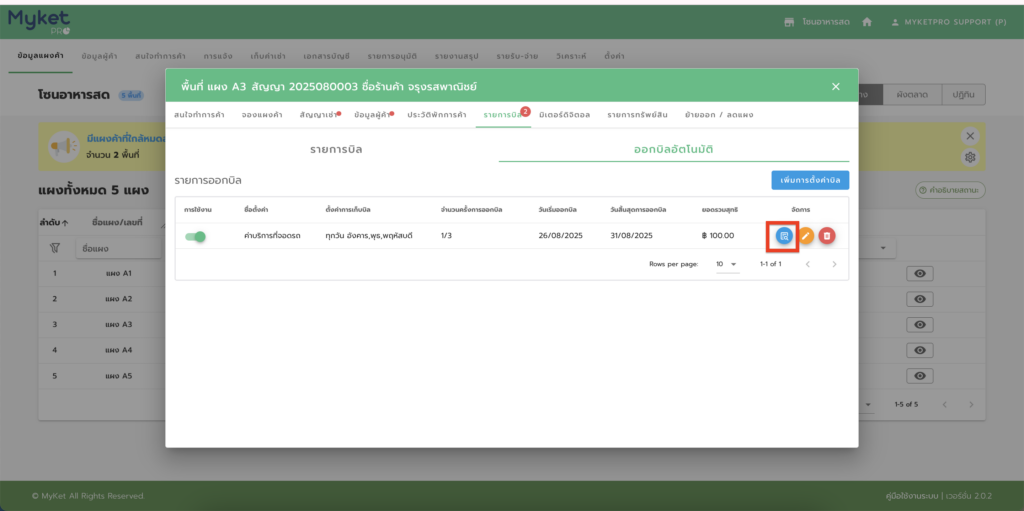Switch to รายการบิล sub-tab
The image size is (1024, 511).
click(336, 150)
